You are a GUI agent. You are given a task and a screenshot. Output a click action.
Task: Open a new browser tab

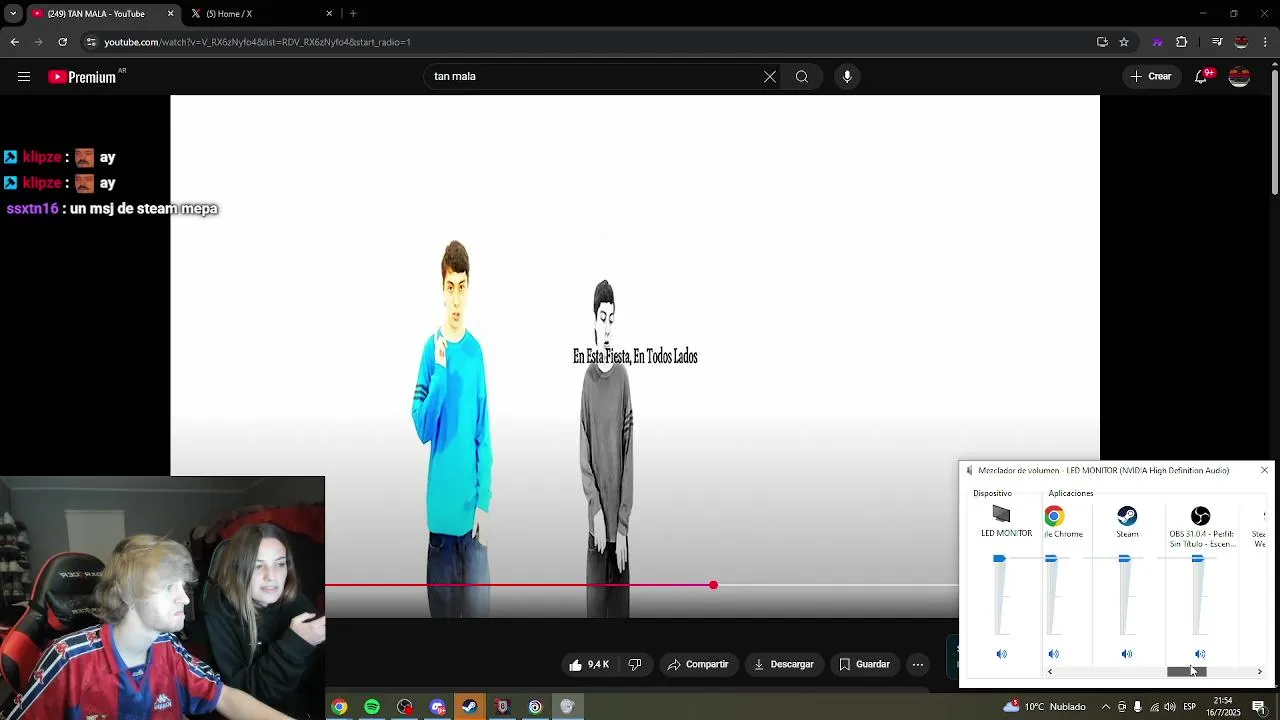point(353,14)
